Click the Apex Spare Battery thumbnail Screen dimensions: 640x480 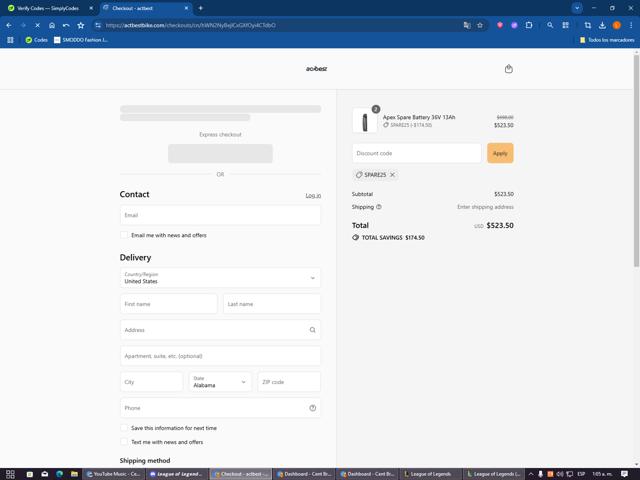(365, 121)
